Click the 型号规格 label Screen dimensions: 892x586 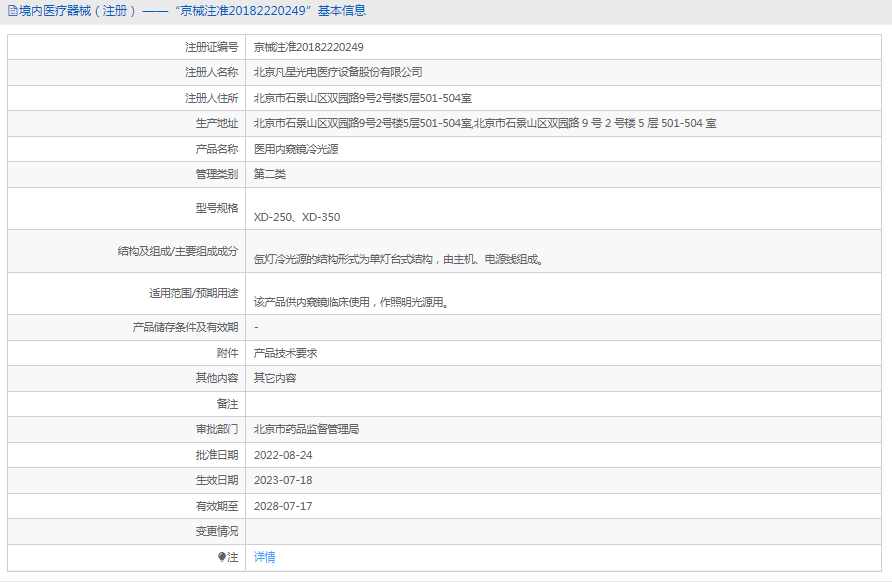(x=217, y=208)
